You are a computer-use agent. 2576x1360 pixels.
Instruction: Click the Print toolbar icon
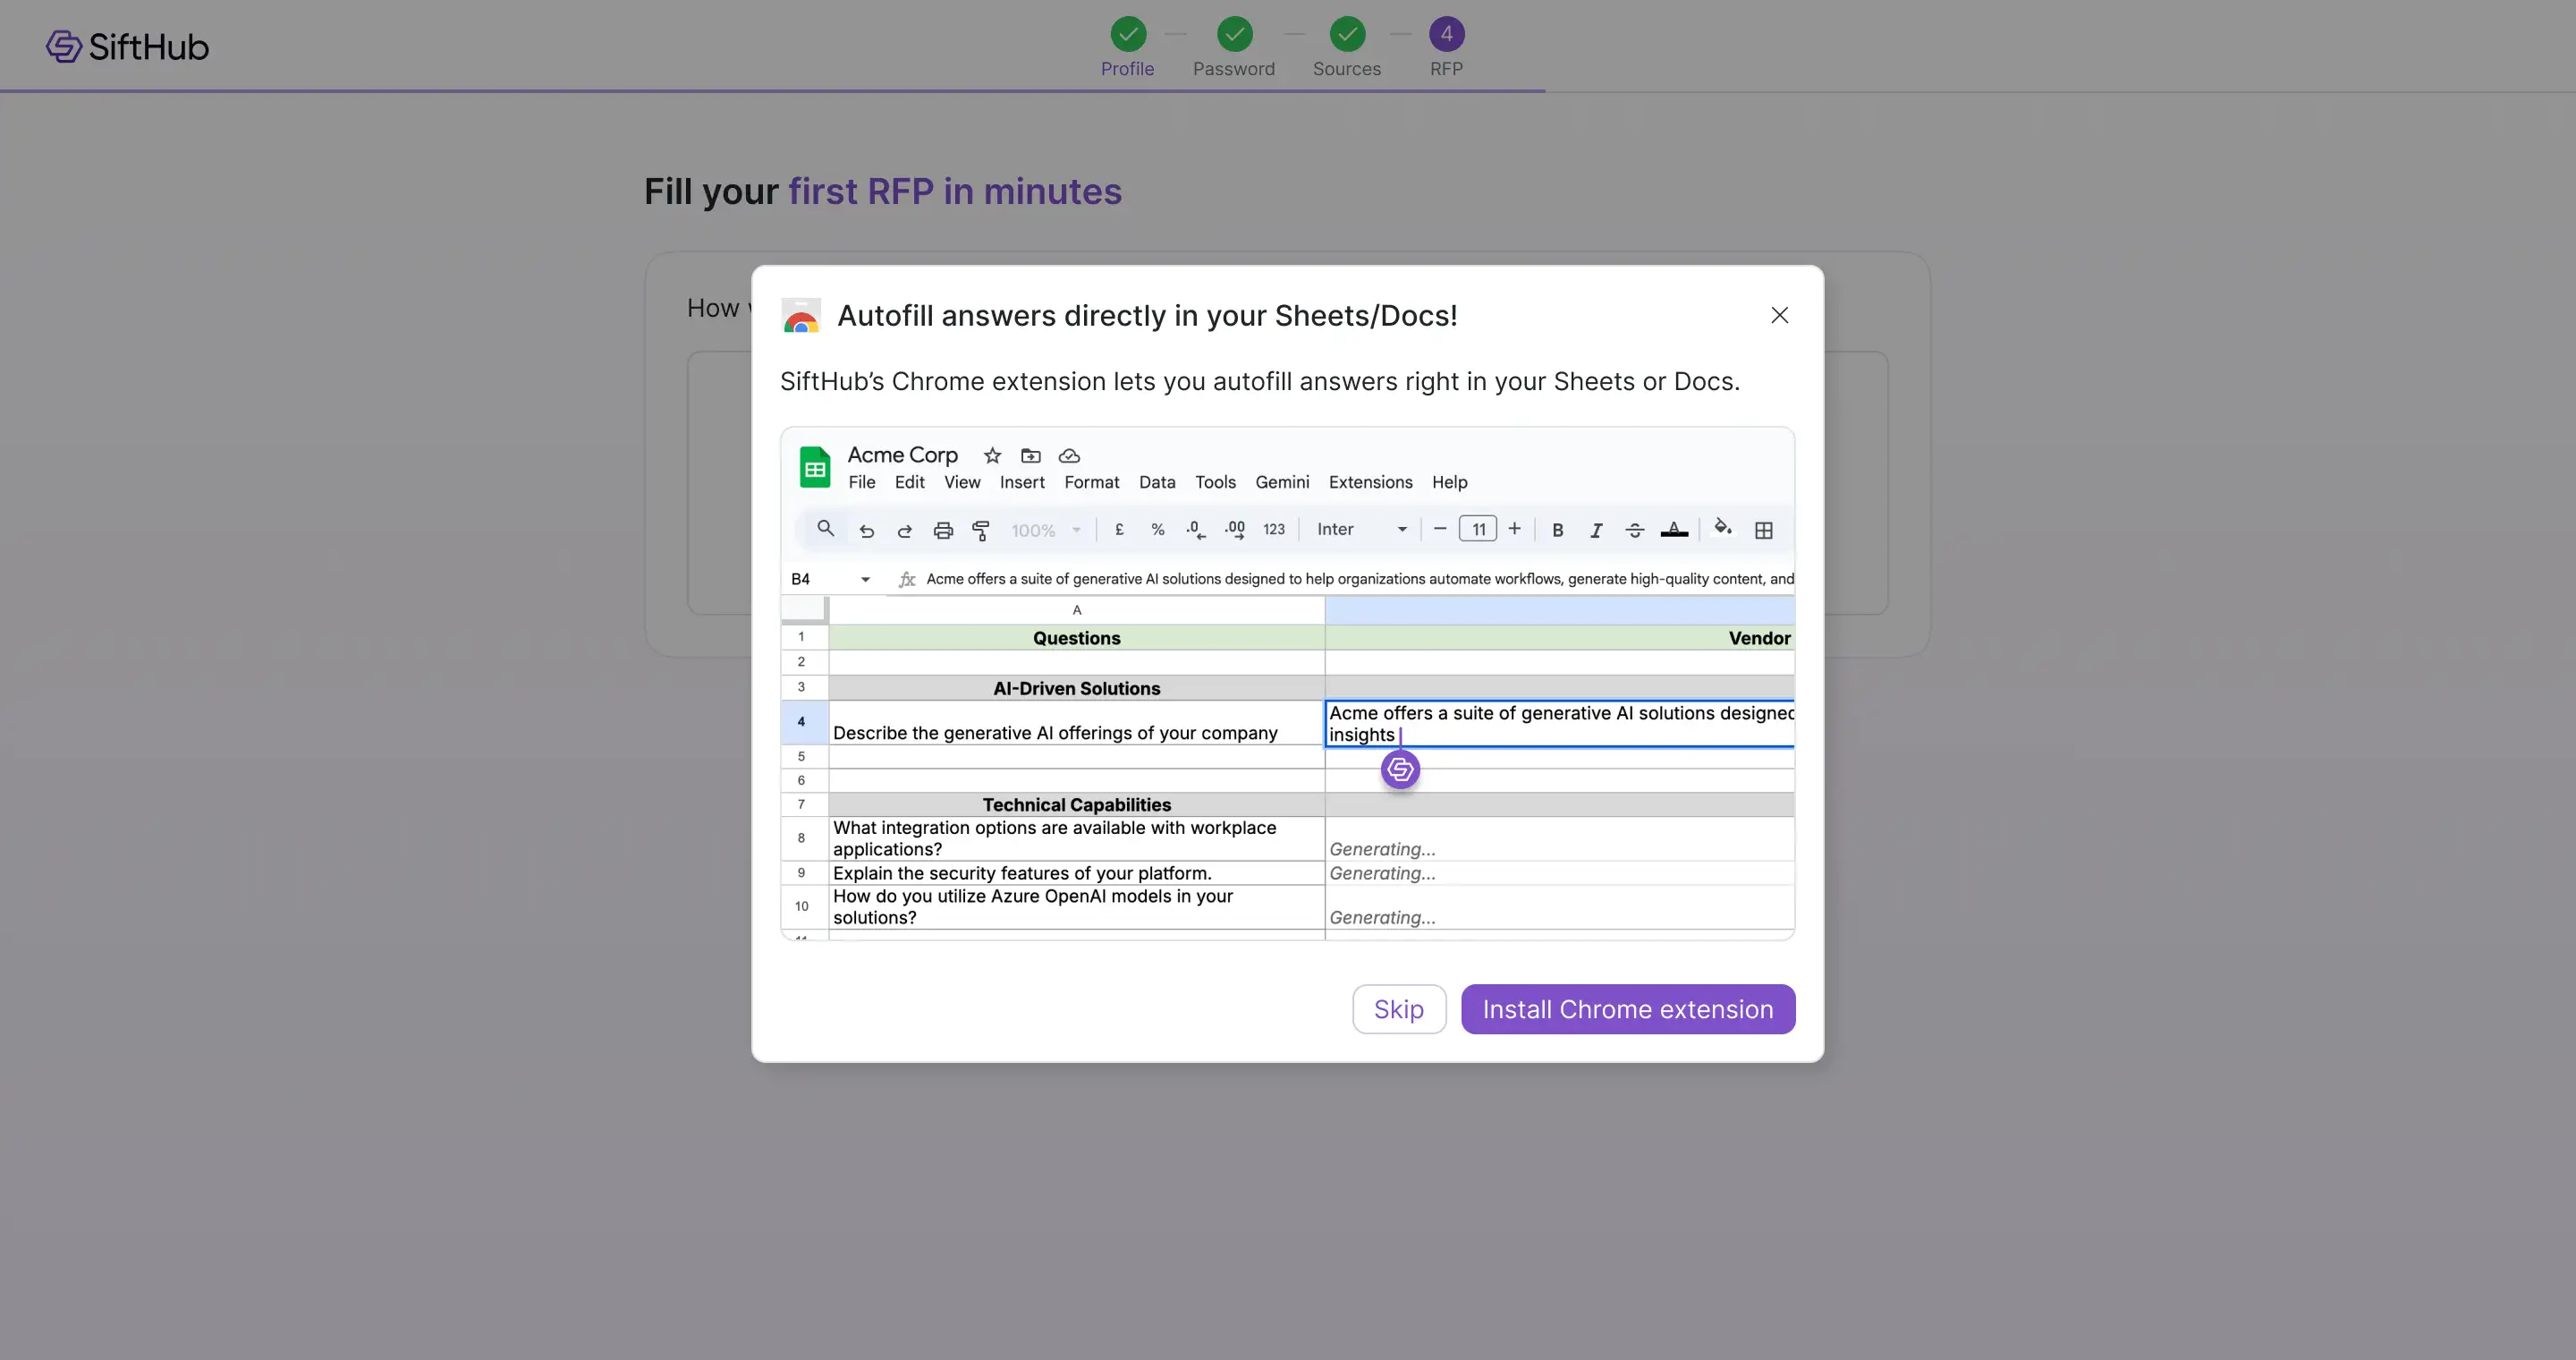pyautogui.click(x=943, y=530)
